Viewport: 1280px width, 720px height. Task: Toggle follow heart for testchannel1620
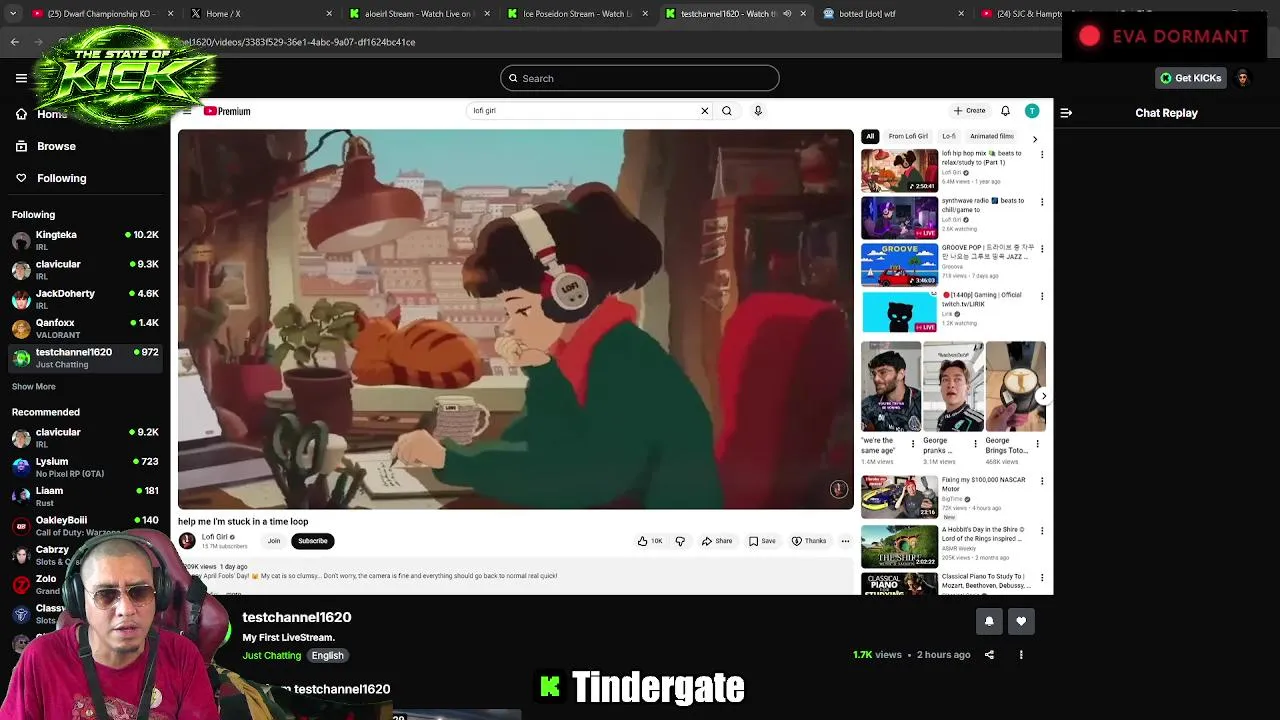[x=1021, y=621]
